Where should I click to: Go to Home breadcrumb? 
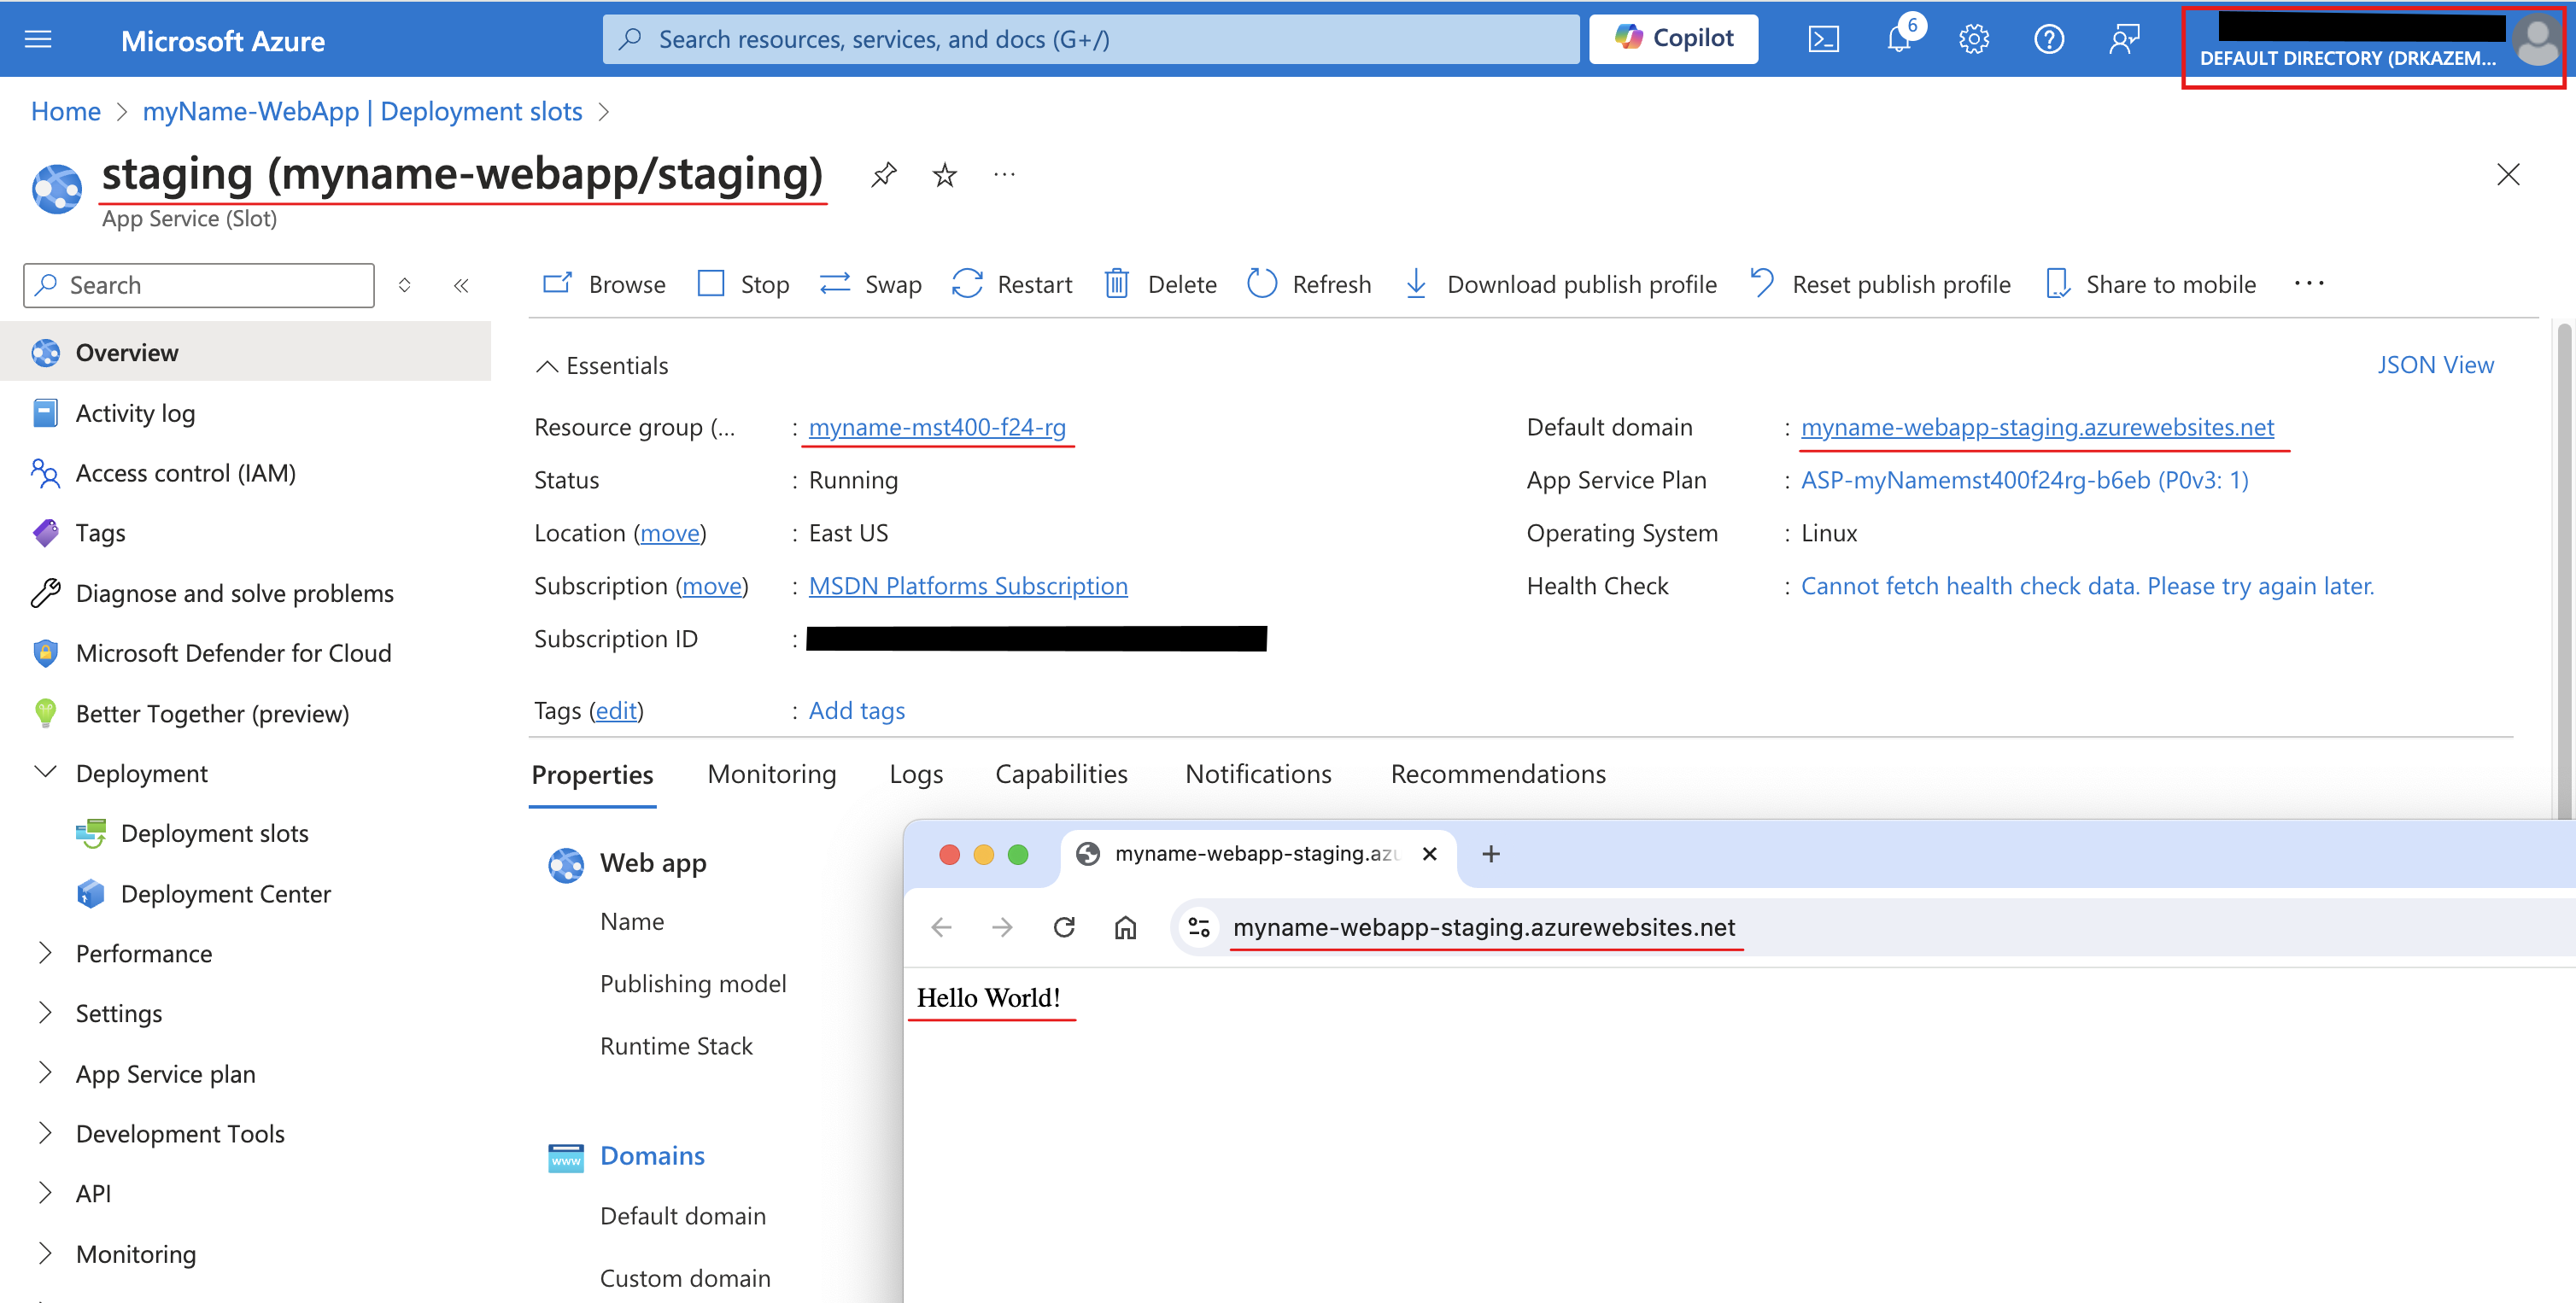66,111
